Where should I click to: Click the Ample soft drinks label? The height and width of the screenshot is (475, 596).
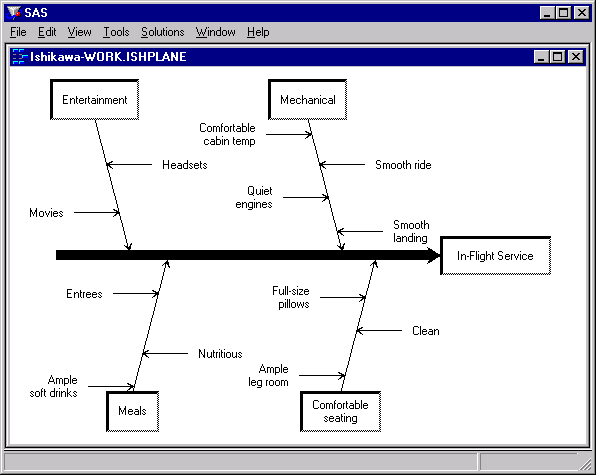[54, 386]
